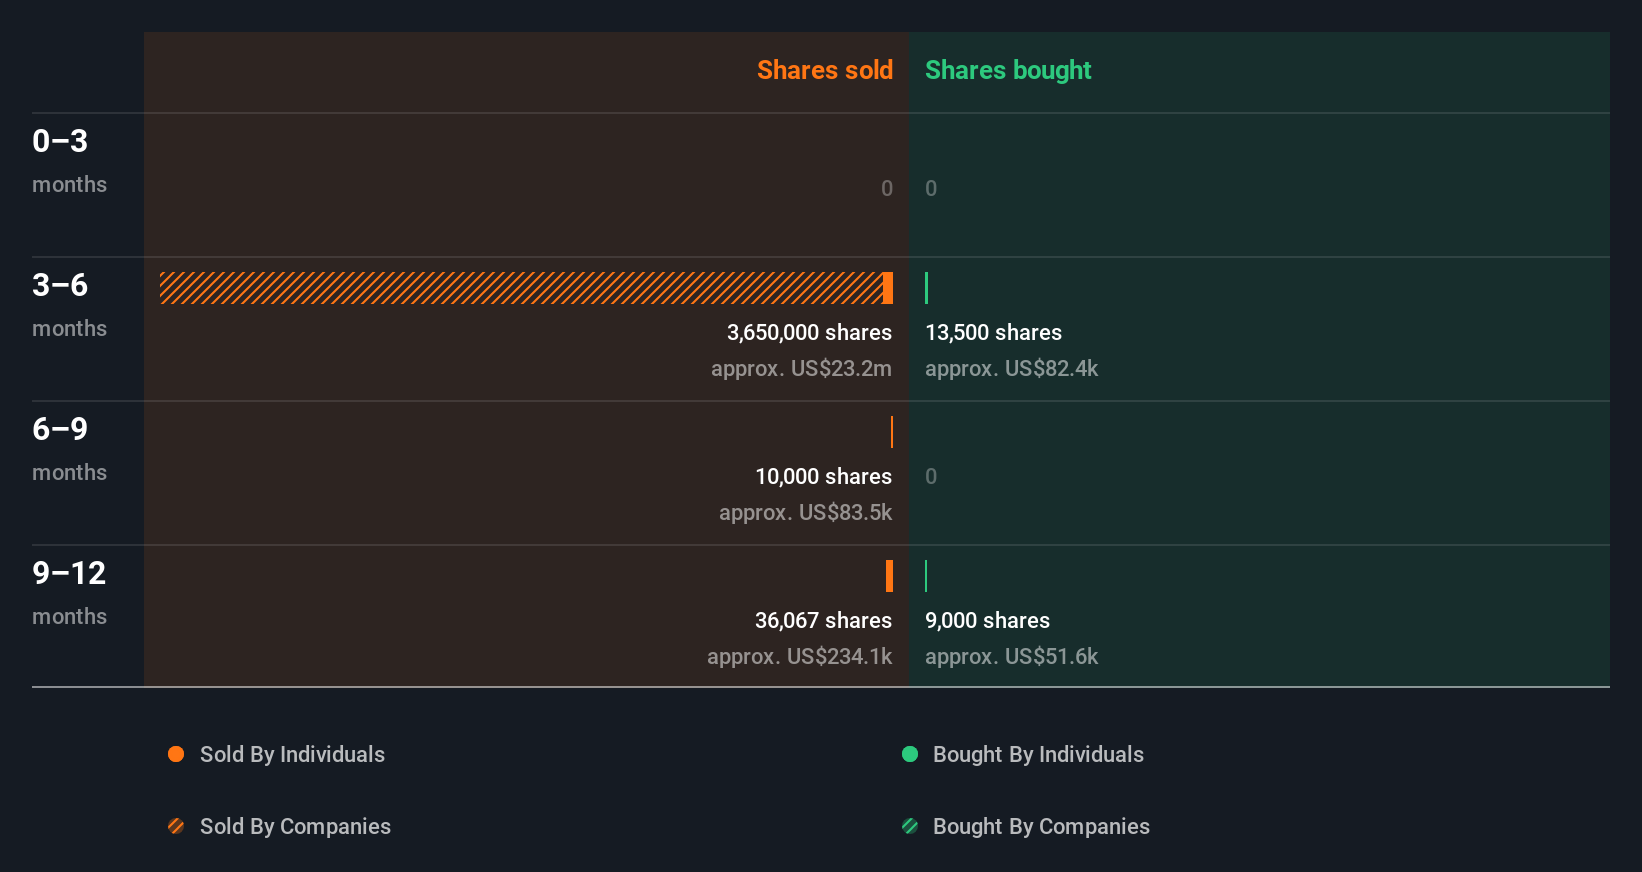Click the striped Sold By Companies legend icon

[176, 826]
